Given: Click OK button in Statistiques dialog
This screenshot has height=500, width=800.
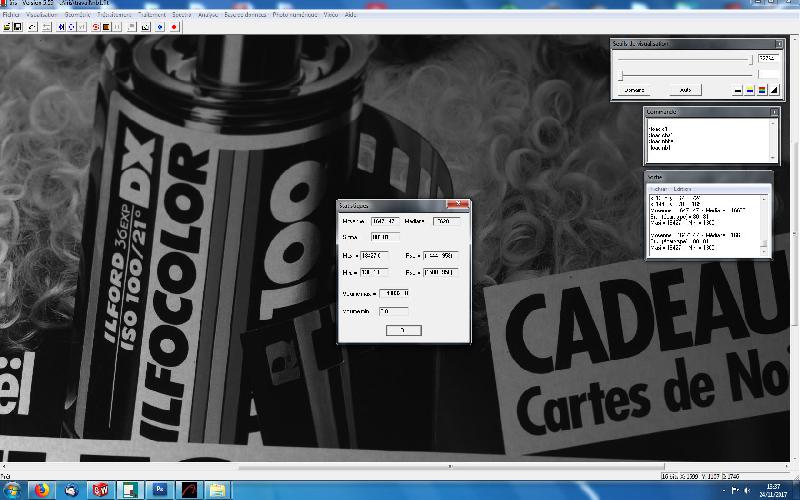Looking at the screenshot, I should [404, 330].
